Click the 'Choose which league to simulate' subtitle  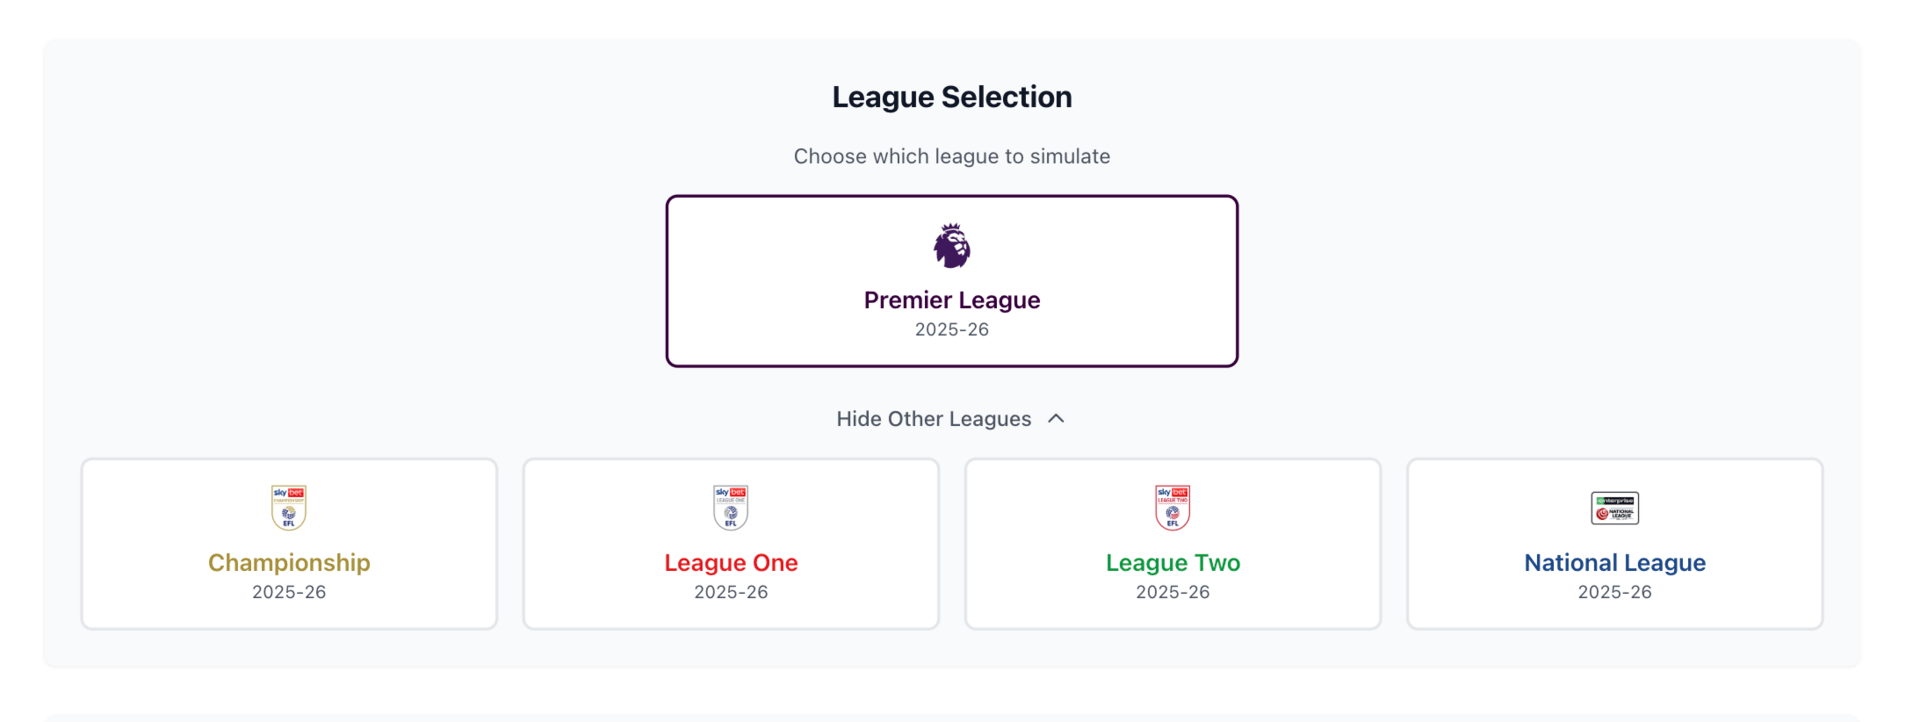pos(952,156)
